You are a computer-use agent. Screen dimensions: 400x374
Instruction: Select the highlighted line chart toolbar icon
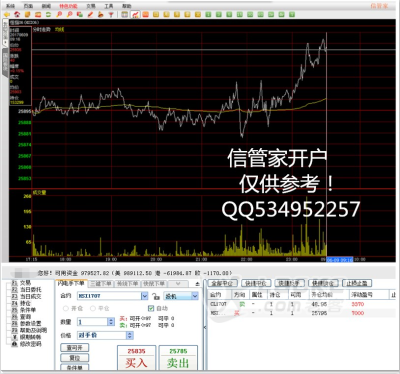[x=135, y=14]
